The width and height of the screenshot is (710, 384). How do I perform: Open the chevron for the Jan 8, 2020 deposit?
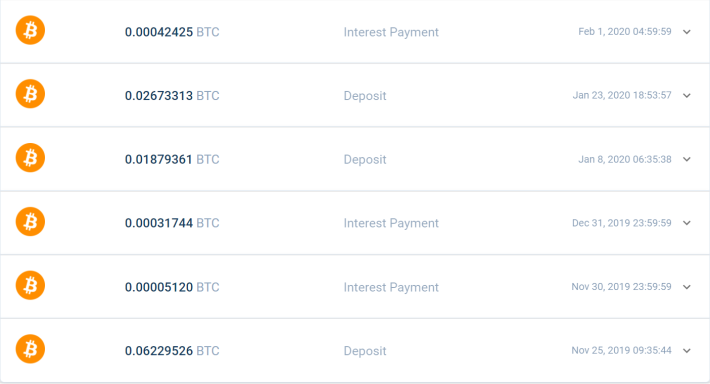pos(686,159)
